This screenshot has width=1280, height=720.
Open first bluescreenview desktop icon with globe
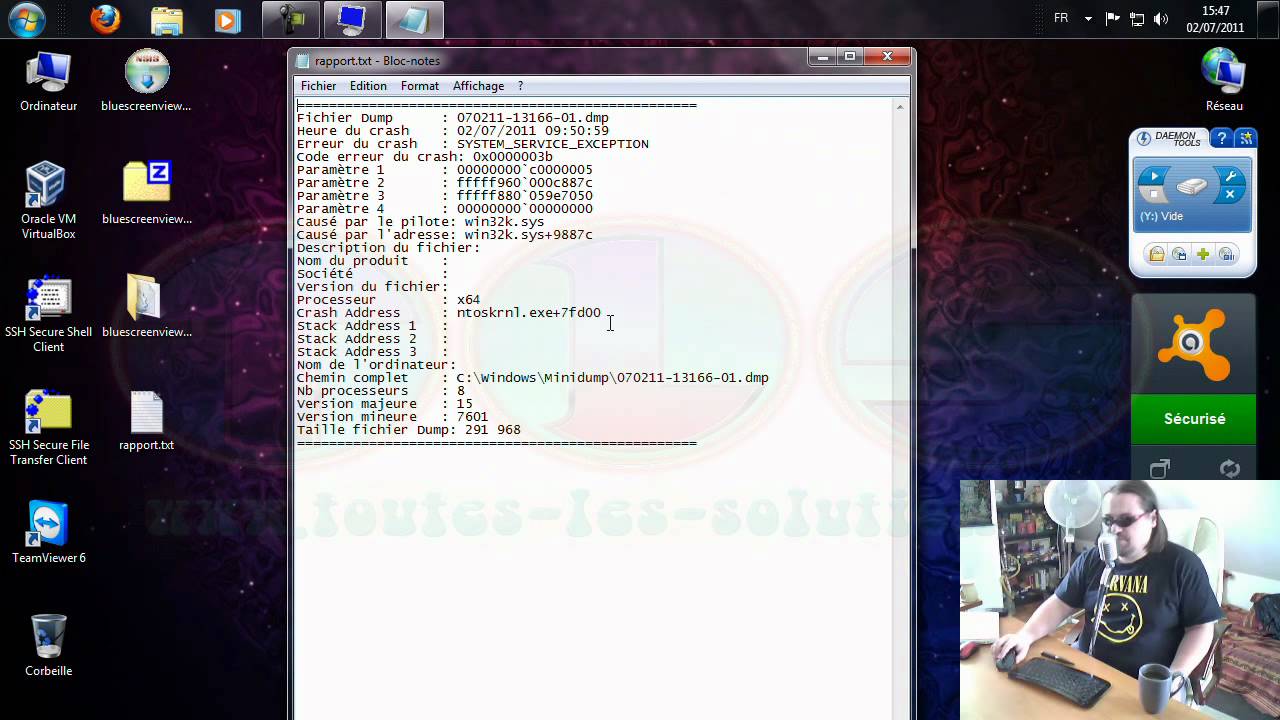pos(146,80)
